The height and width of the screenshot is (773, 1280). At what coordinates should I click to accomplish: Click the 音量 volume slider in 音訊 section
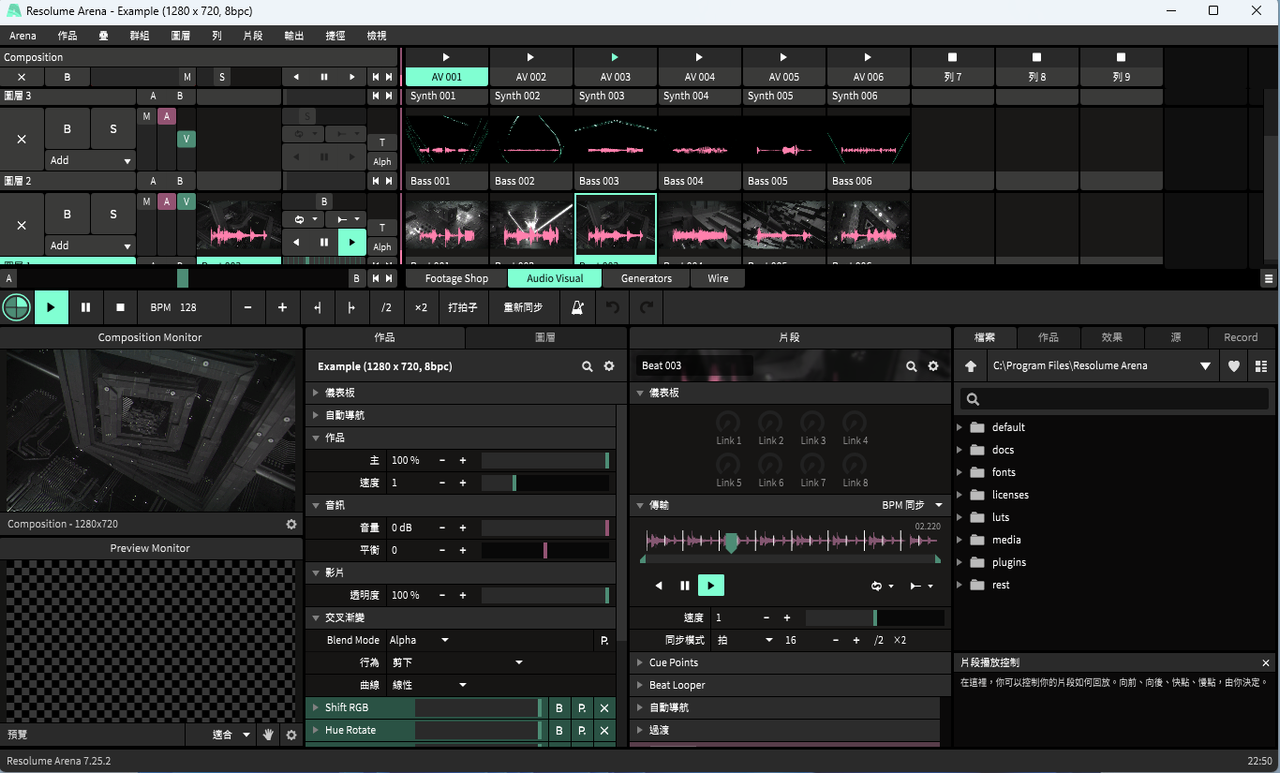pos(545,528)
